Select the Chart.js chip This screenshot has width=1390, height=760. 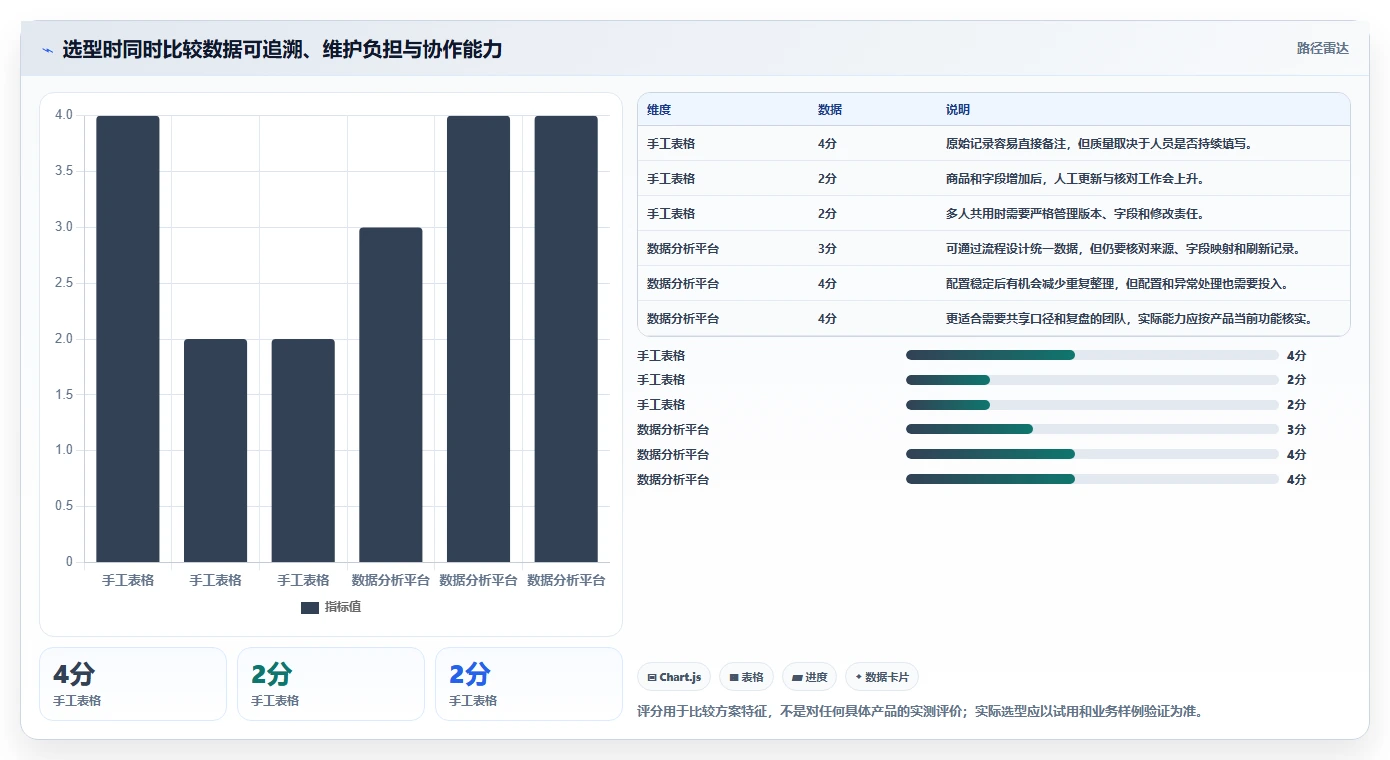(674, 677)
